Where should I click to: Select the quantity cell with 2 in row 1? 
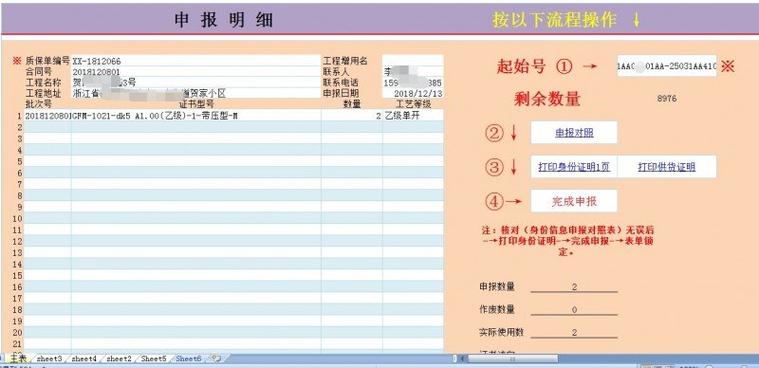[x=351, y=116]
